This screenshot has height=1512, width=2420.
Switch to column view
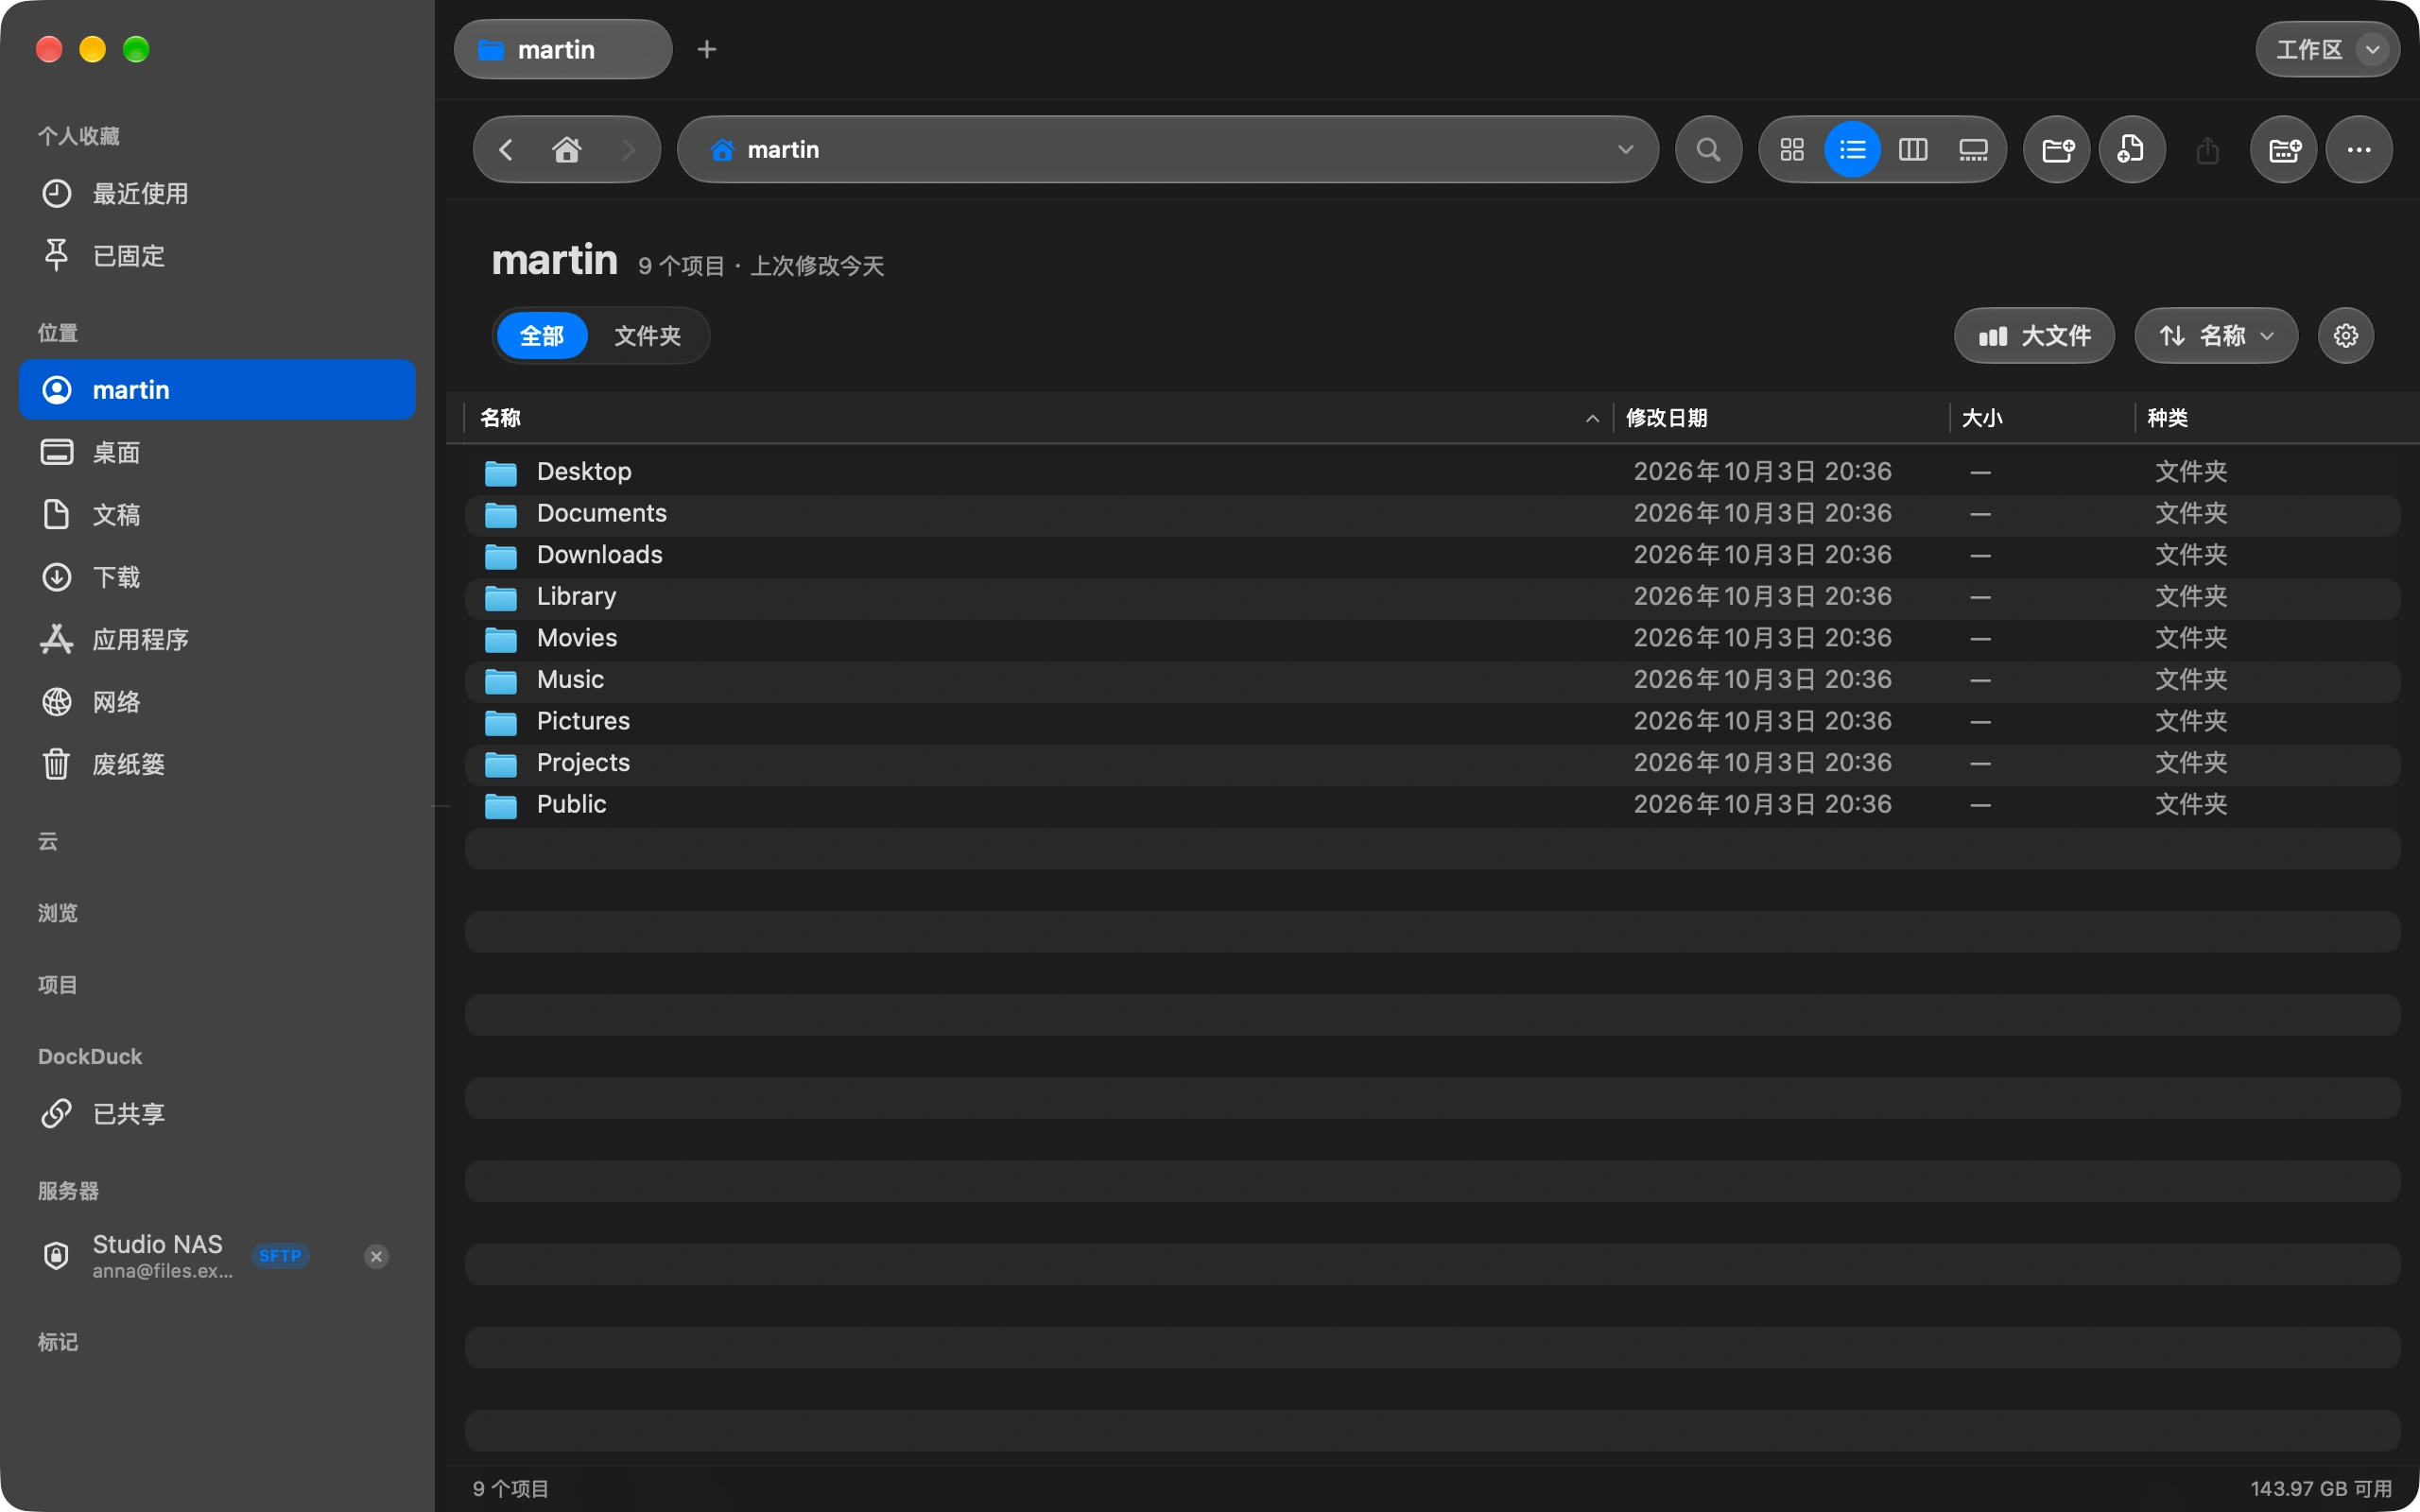click(1913, 150)
